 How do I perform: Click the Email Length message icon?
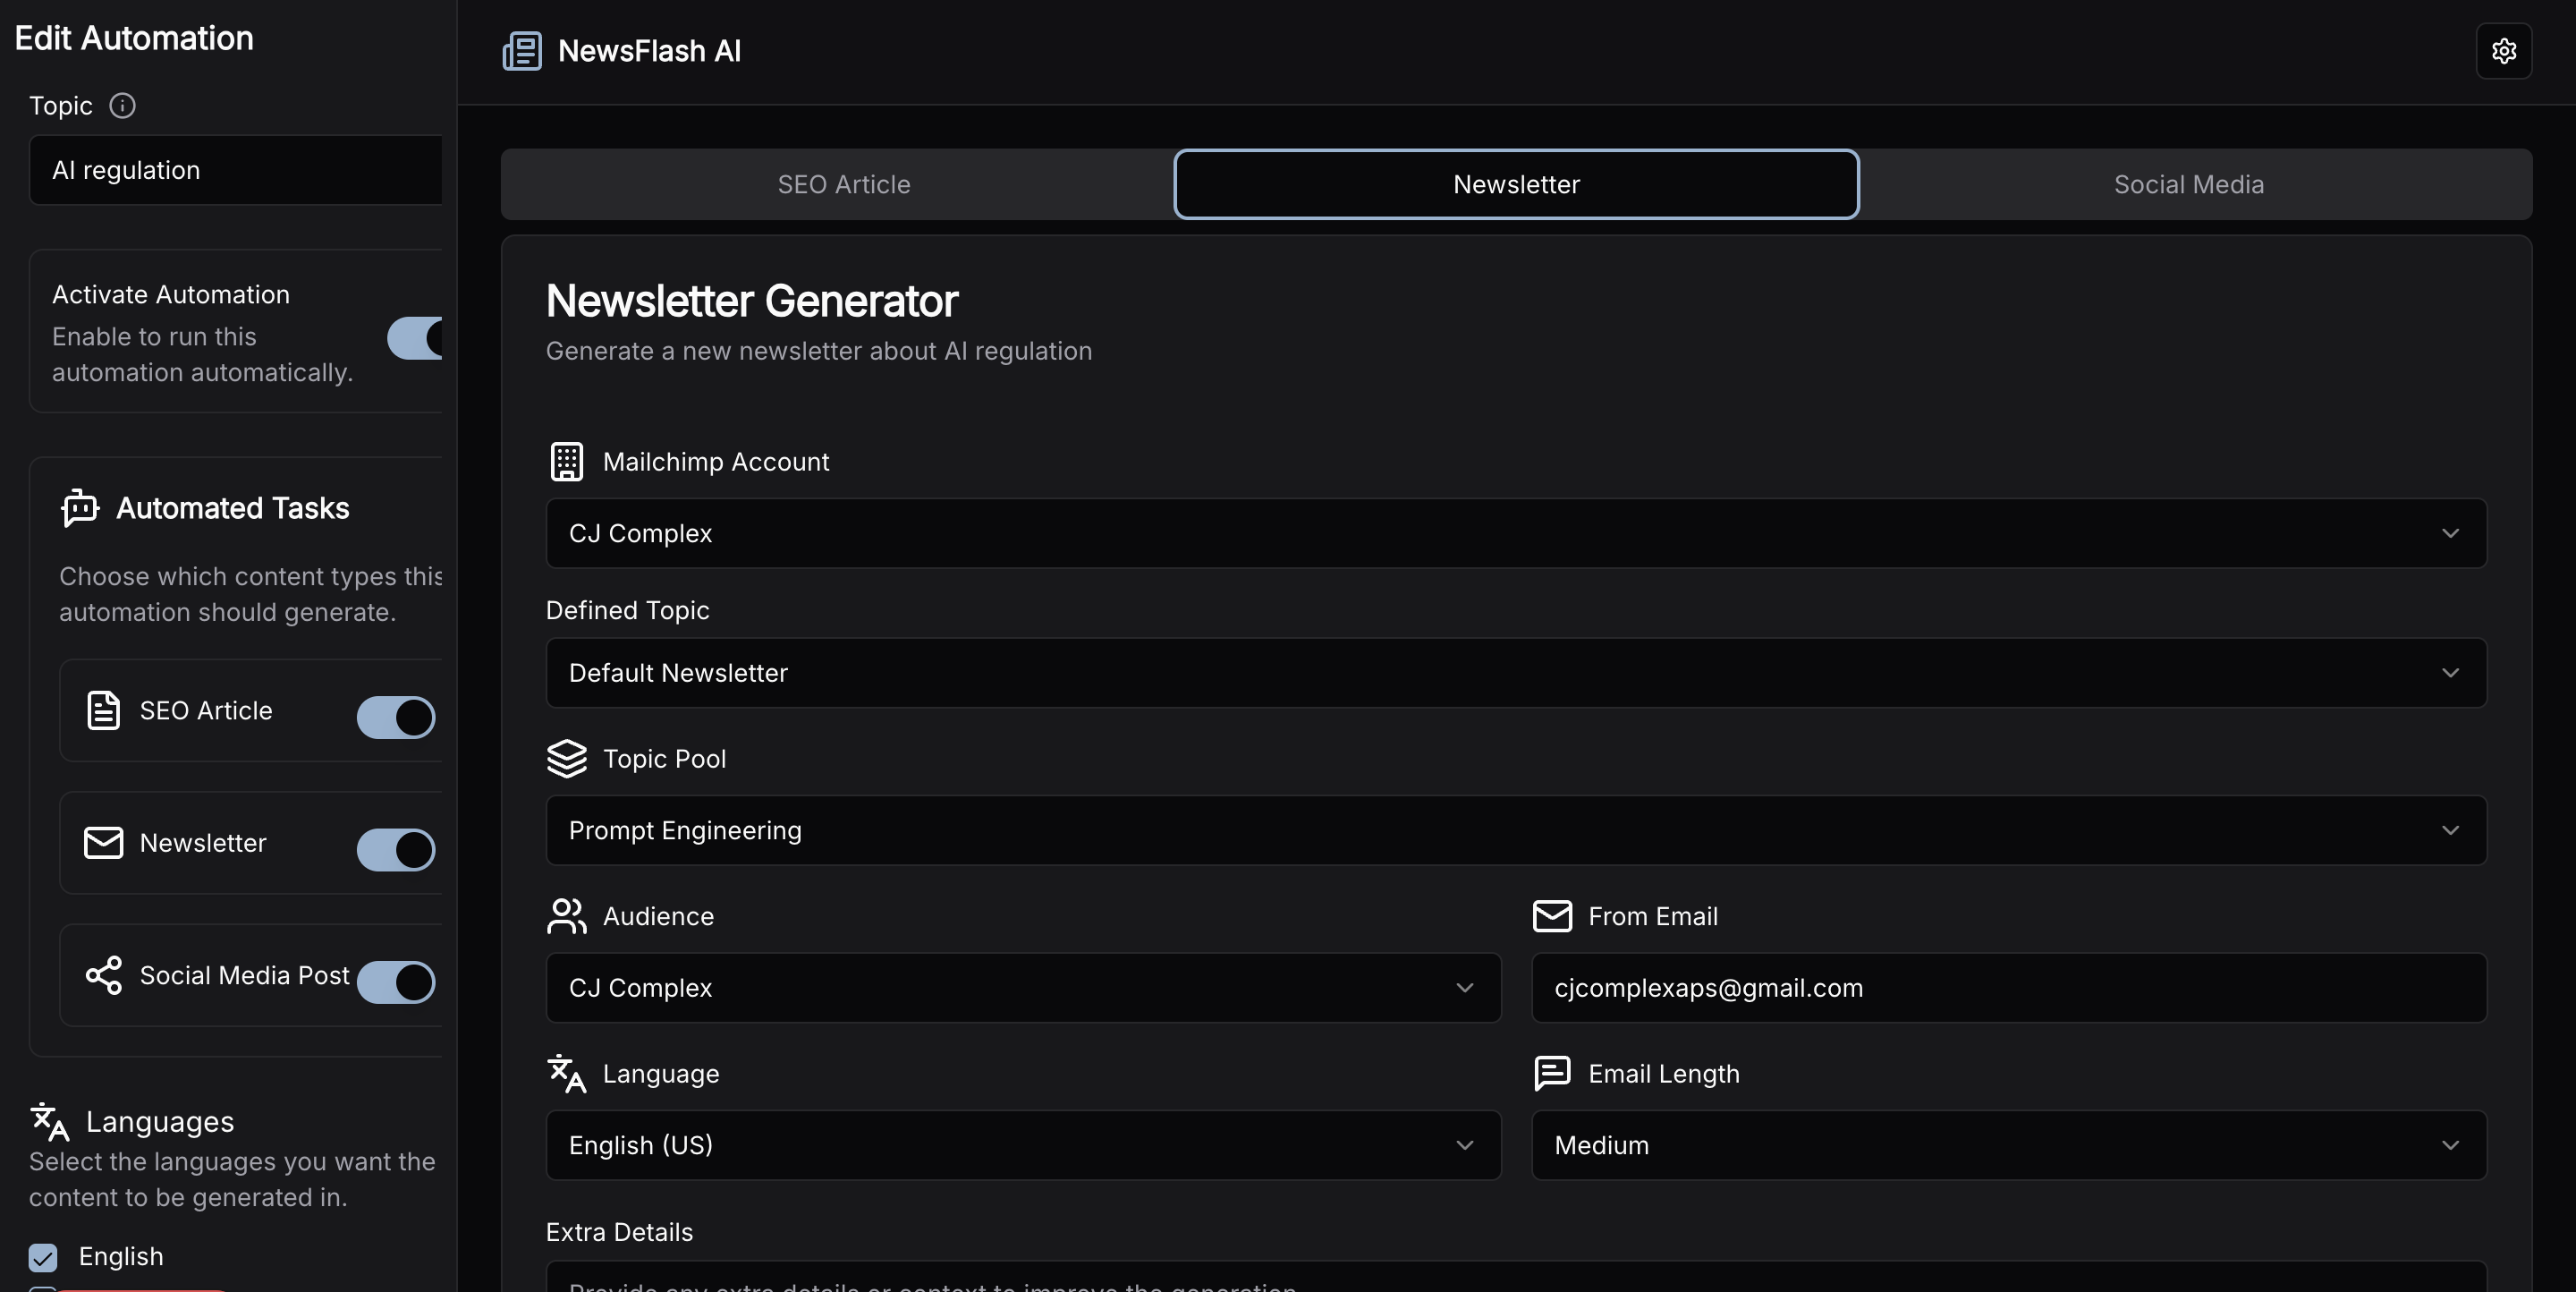[x=1552, y=1073]
